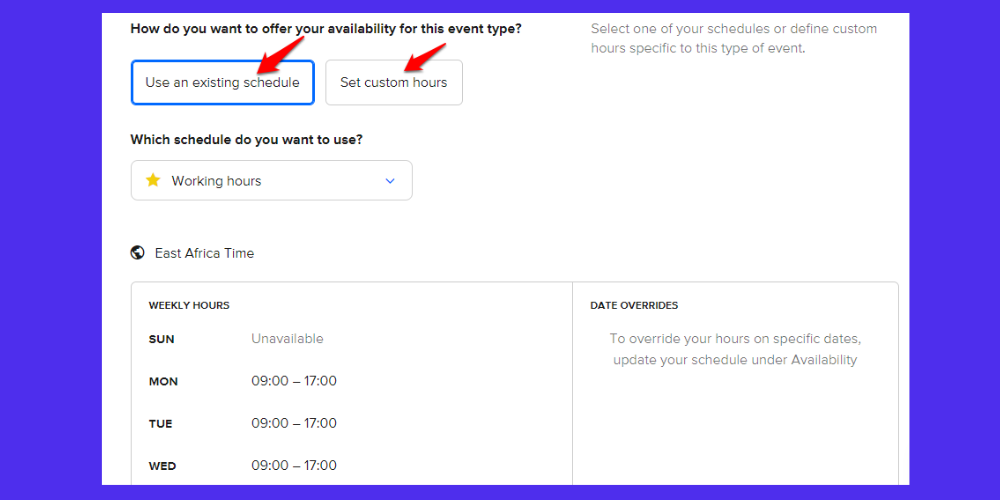Click the Unavailable text for Sunday
The image size is (1000, 500).
[287, 339]
